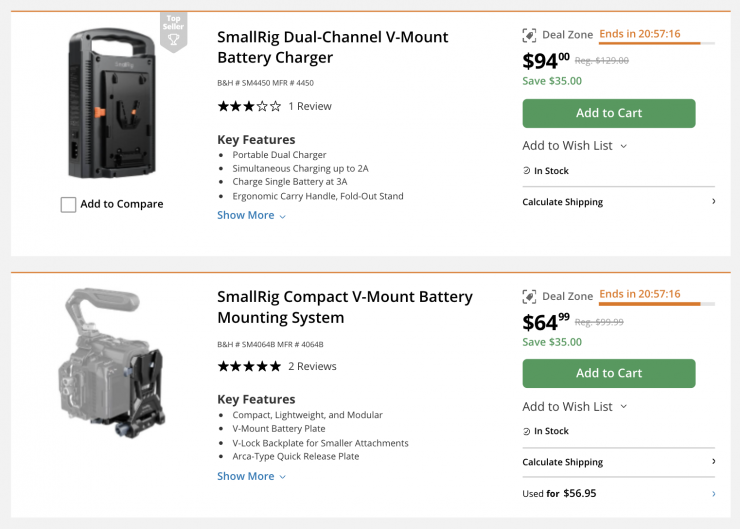740x529 pixels.
Task: Open Add to Wish List dropdown for charger
Action: point(575,146)
